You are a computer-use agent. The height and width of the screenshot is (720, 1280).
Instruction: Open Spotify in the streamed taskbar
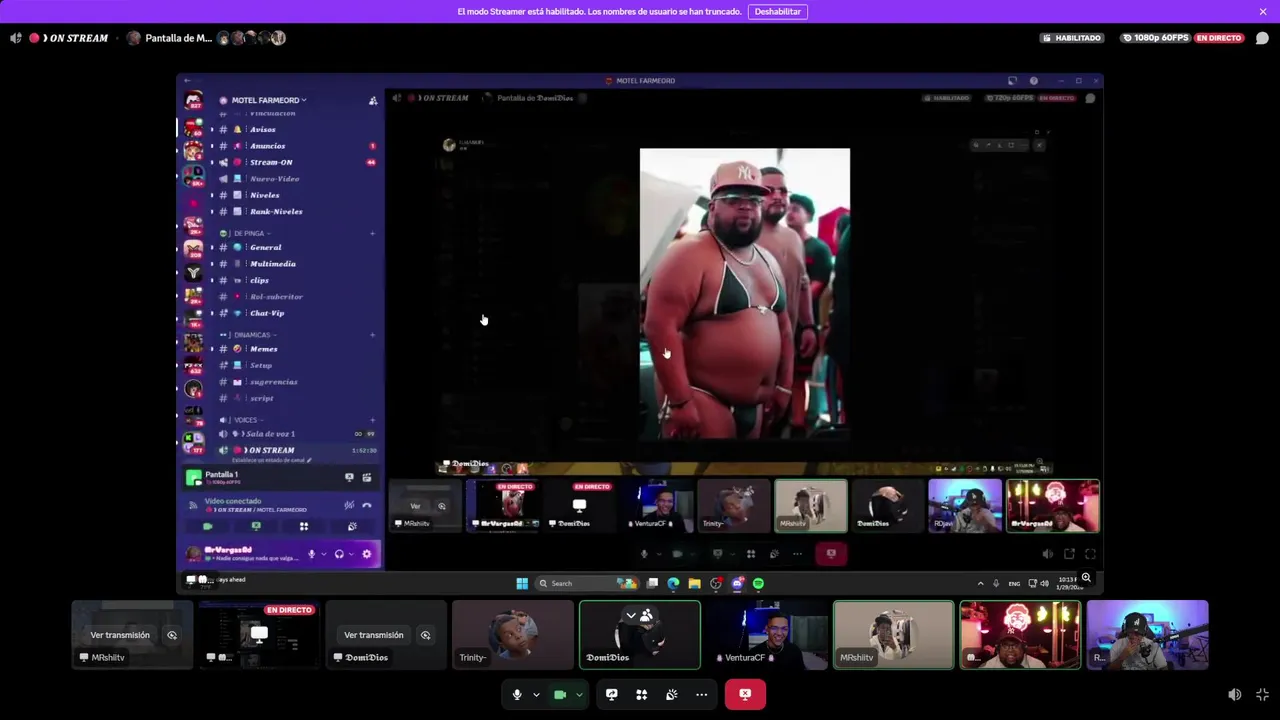(758, 583)
